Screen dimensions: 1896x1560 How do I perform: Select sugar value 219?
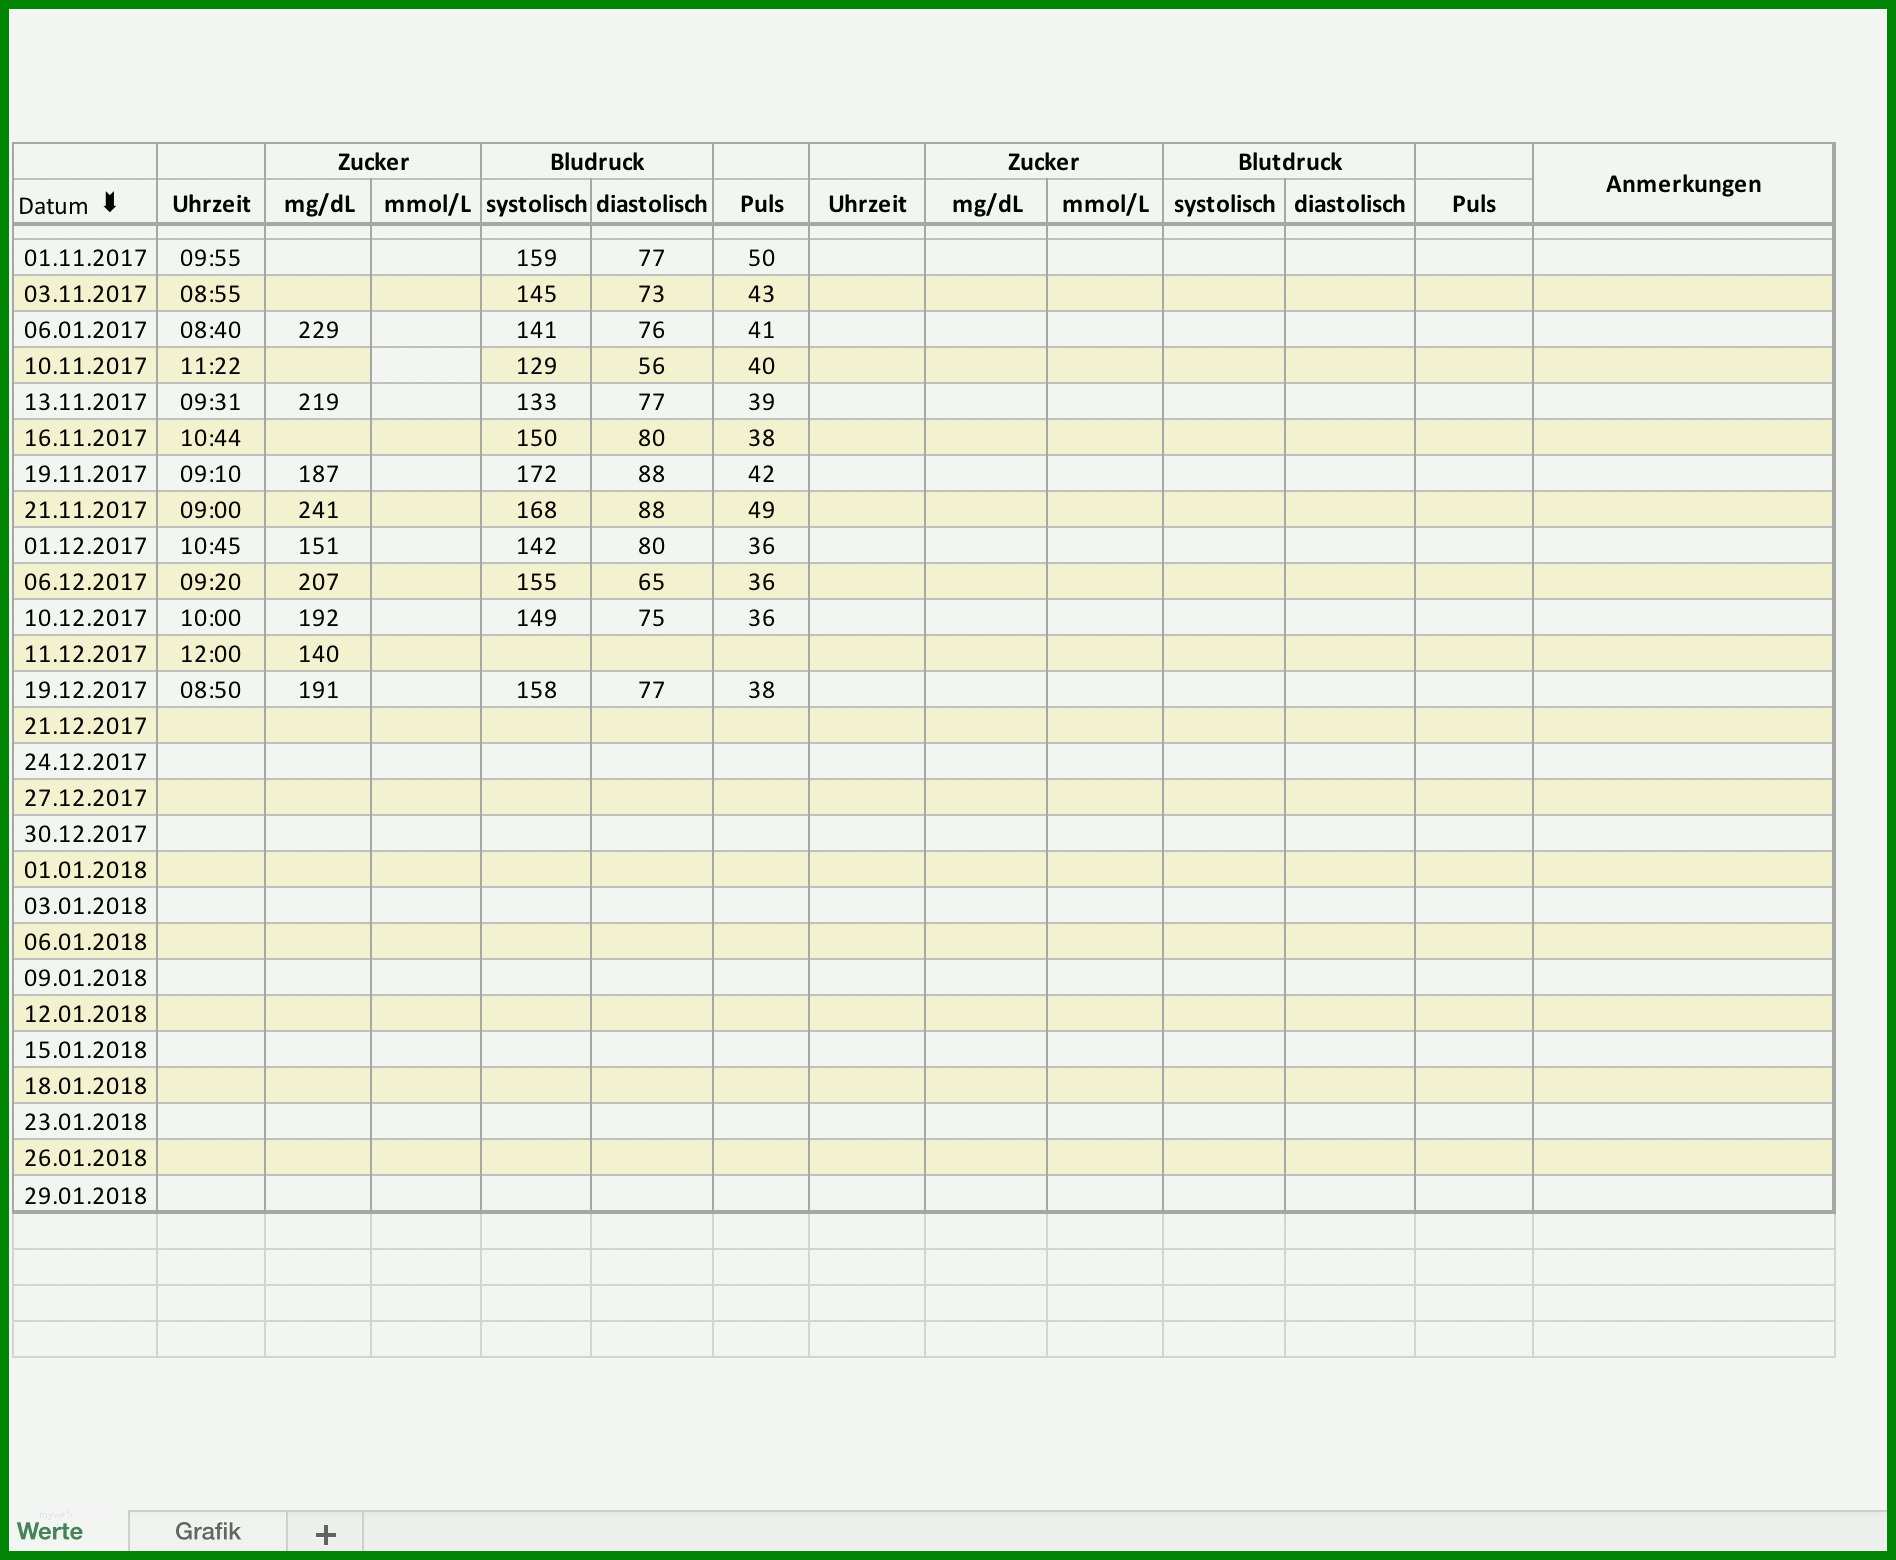318,402
